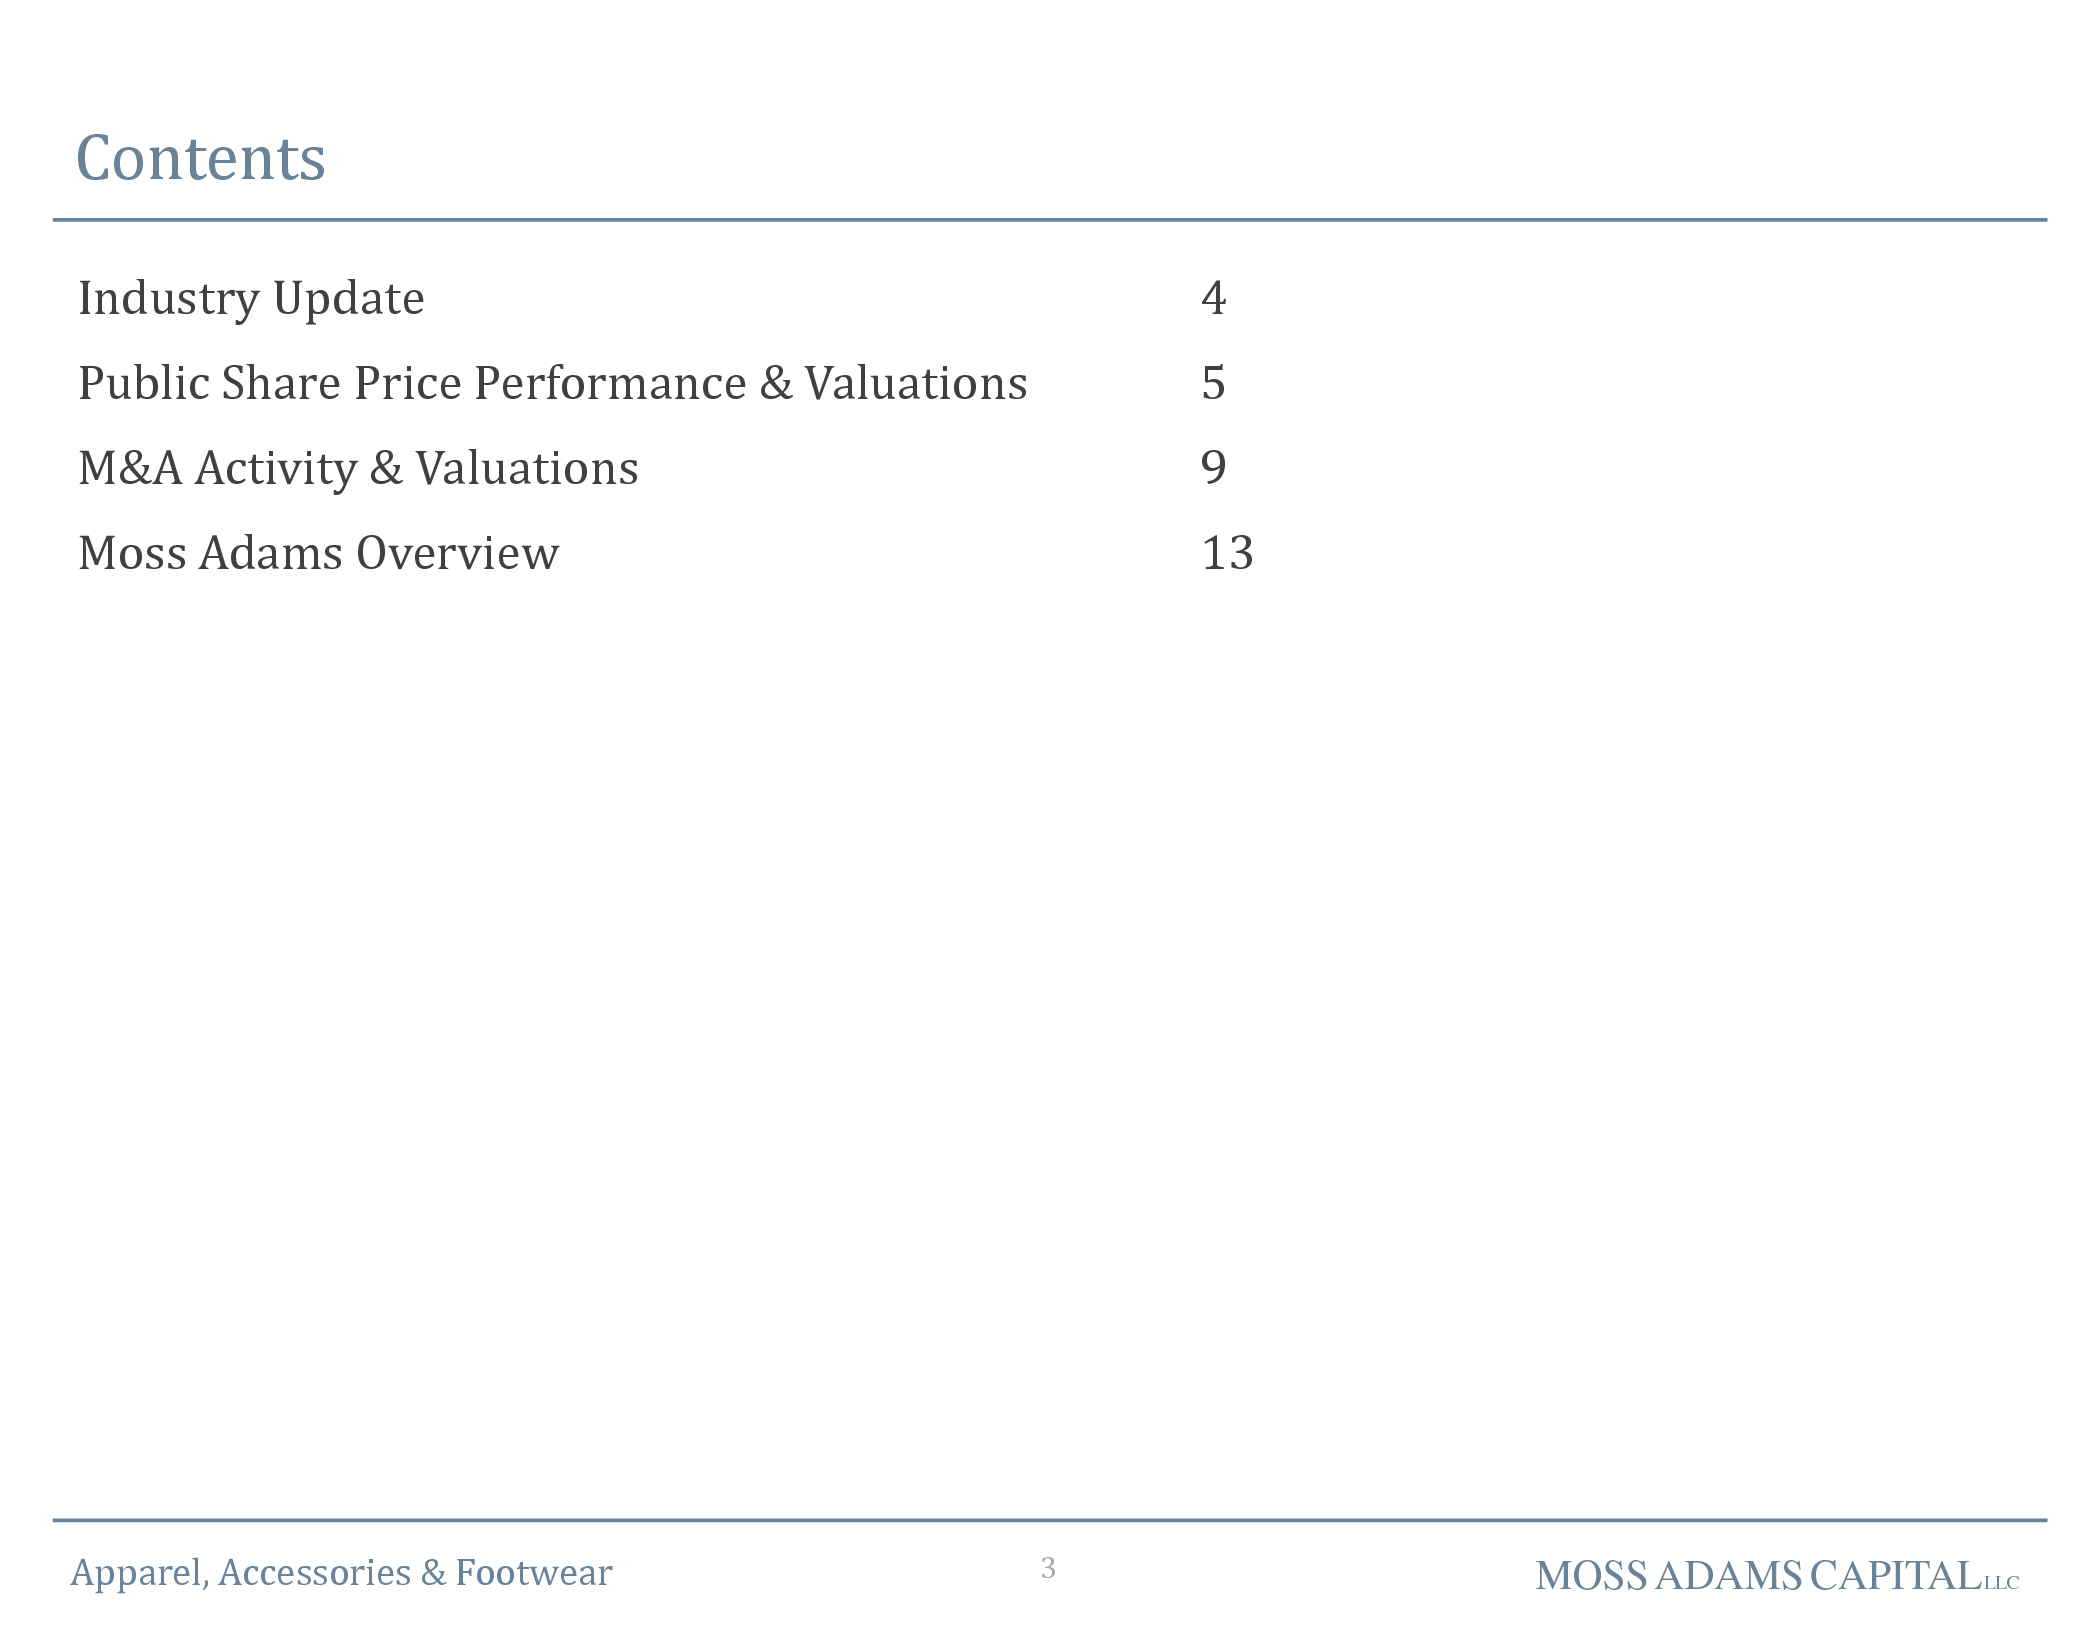Open Public Share Price Performance & Valuations entry
The image size is (2100, 1640).
coord(553,383)
